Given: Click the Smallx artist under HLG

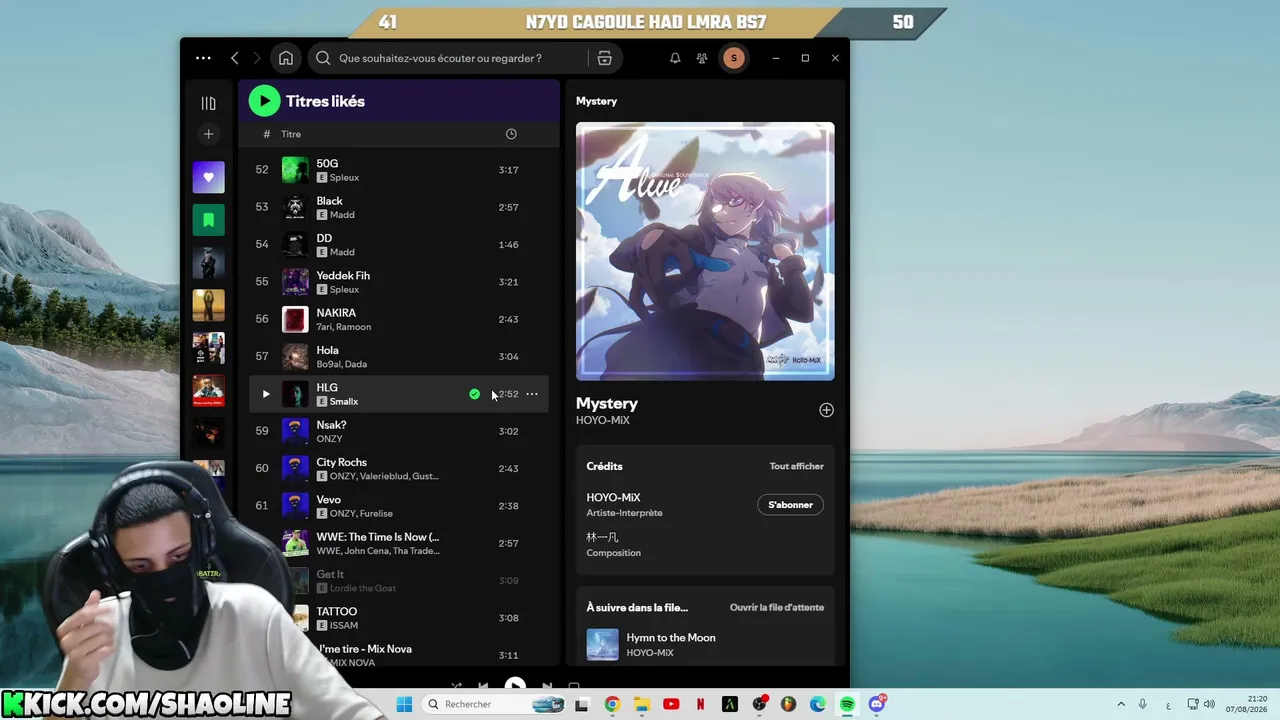Looking at the screenshot, I should [344, 402].
